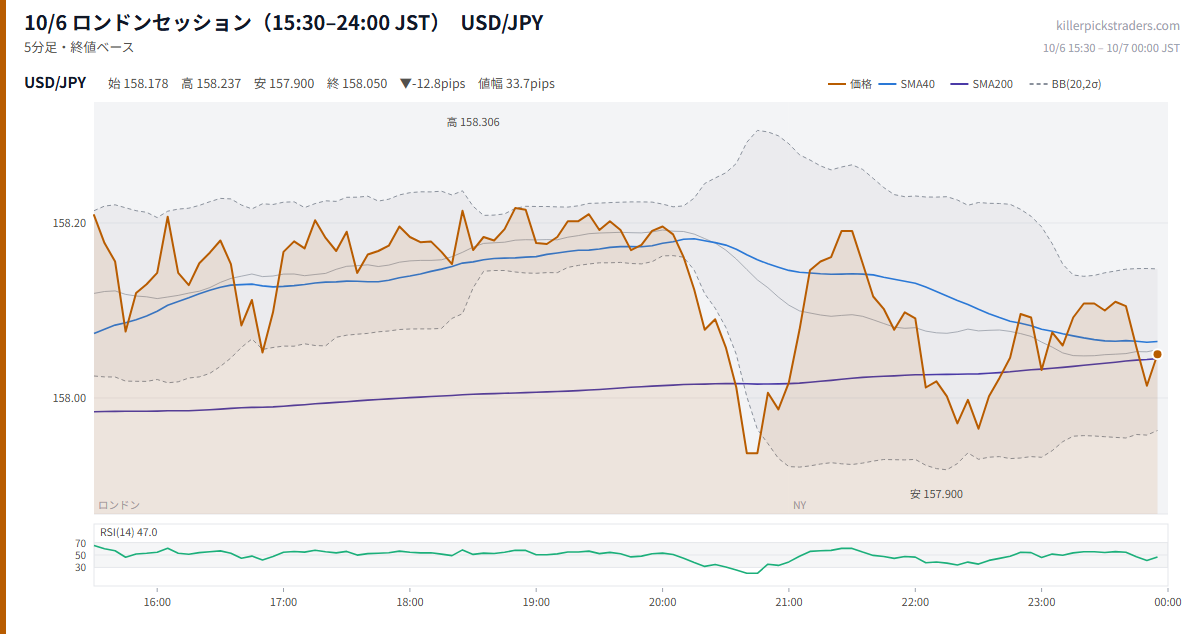The height and width of the screenshot is (634, 1200).
Task: Click the 158.20 price axis label
Action: [x=69, y=223]
